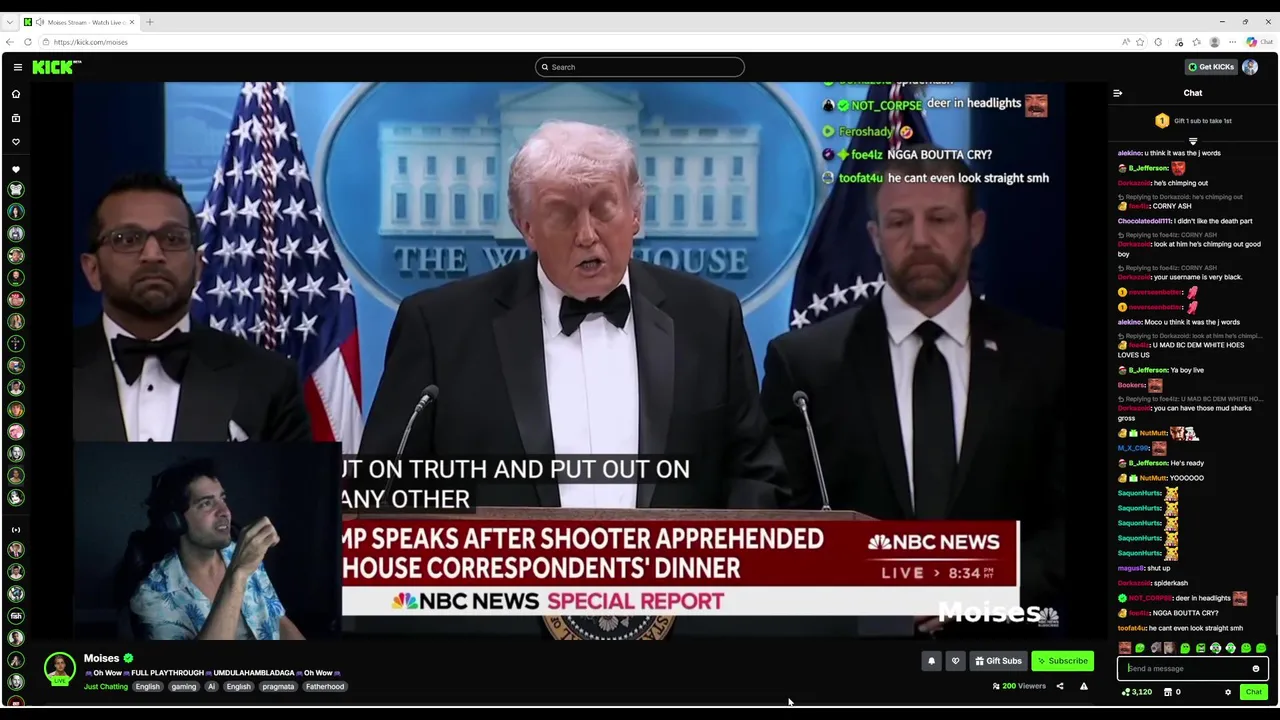Click the Moises channel name

coord(101,658)
